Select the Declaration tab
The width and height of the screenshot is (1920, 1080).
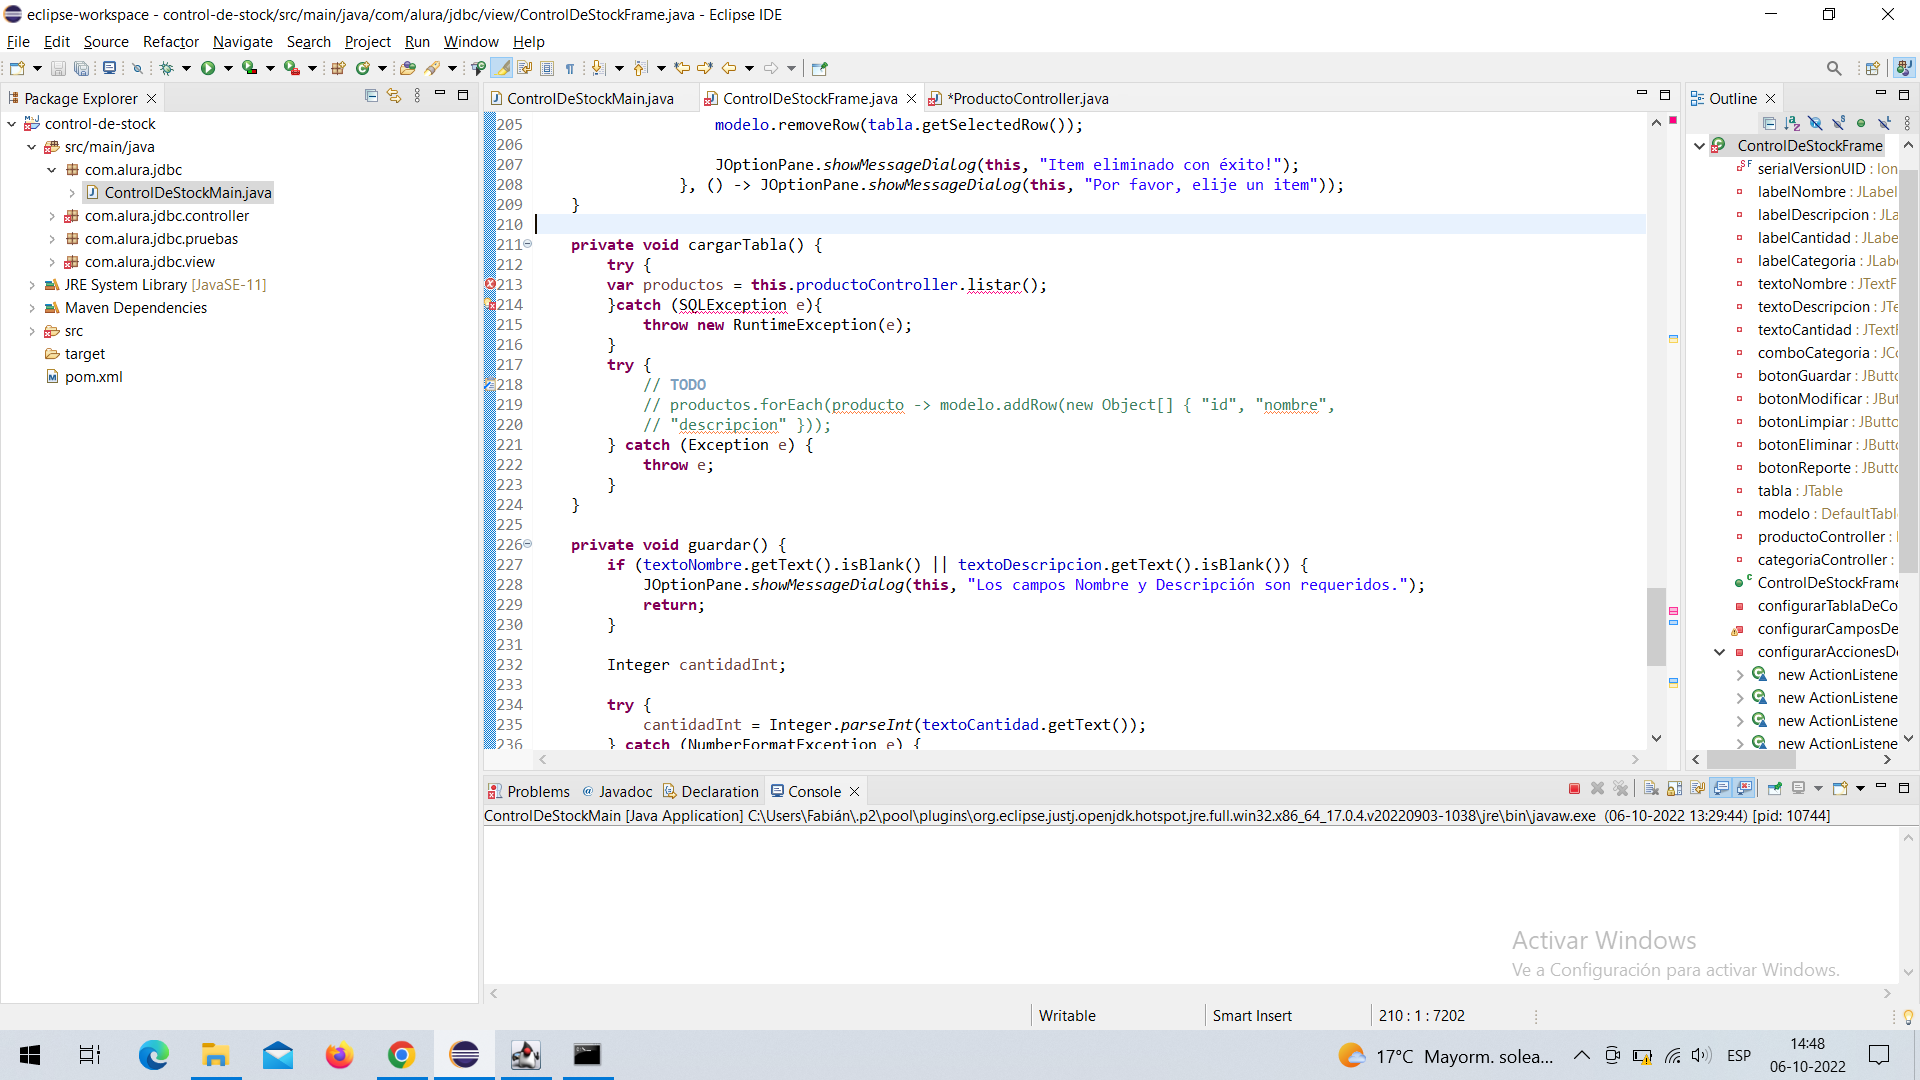[x=719, y=790]
